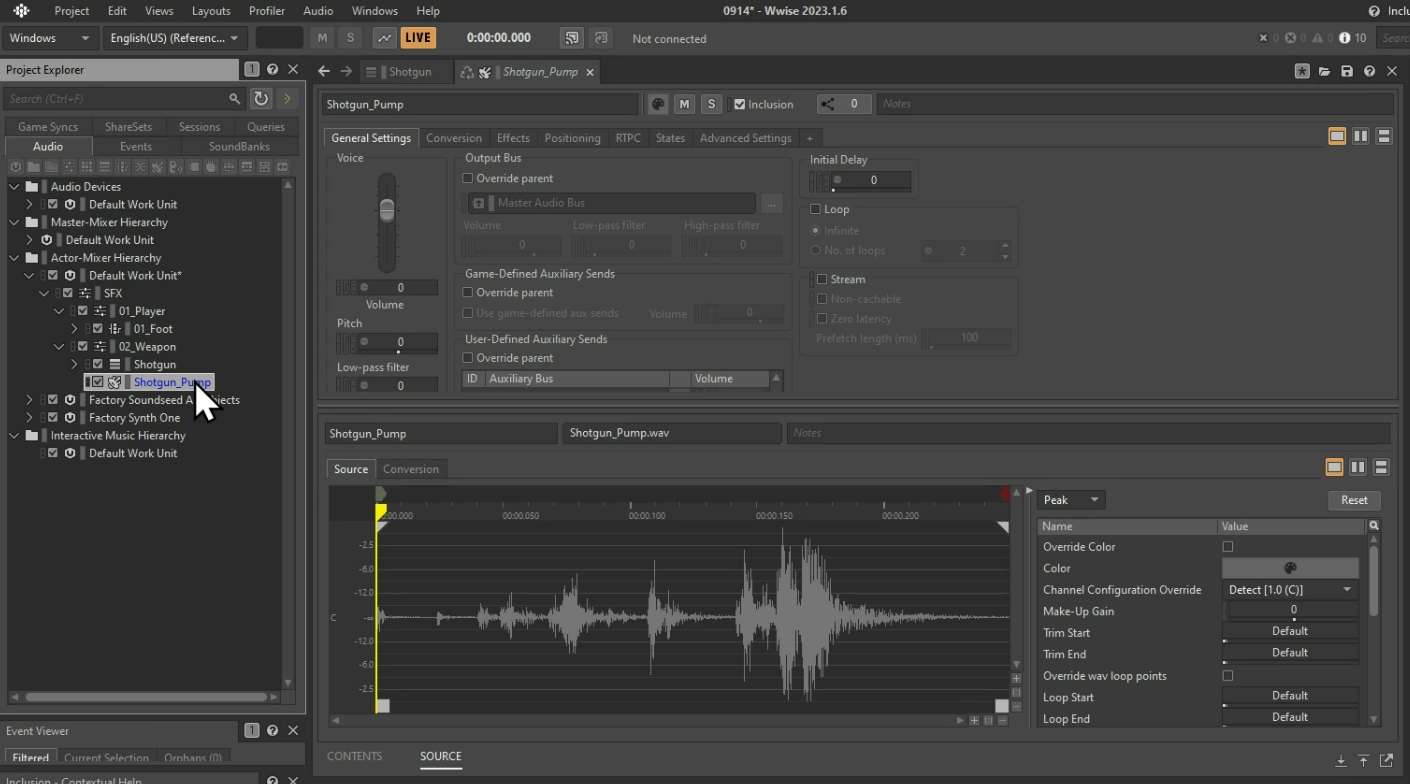The width and height of the screenshot is (1410, 784).
Task: Click the save icon in the editor header
Action: [x=1347, y=71]
